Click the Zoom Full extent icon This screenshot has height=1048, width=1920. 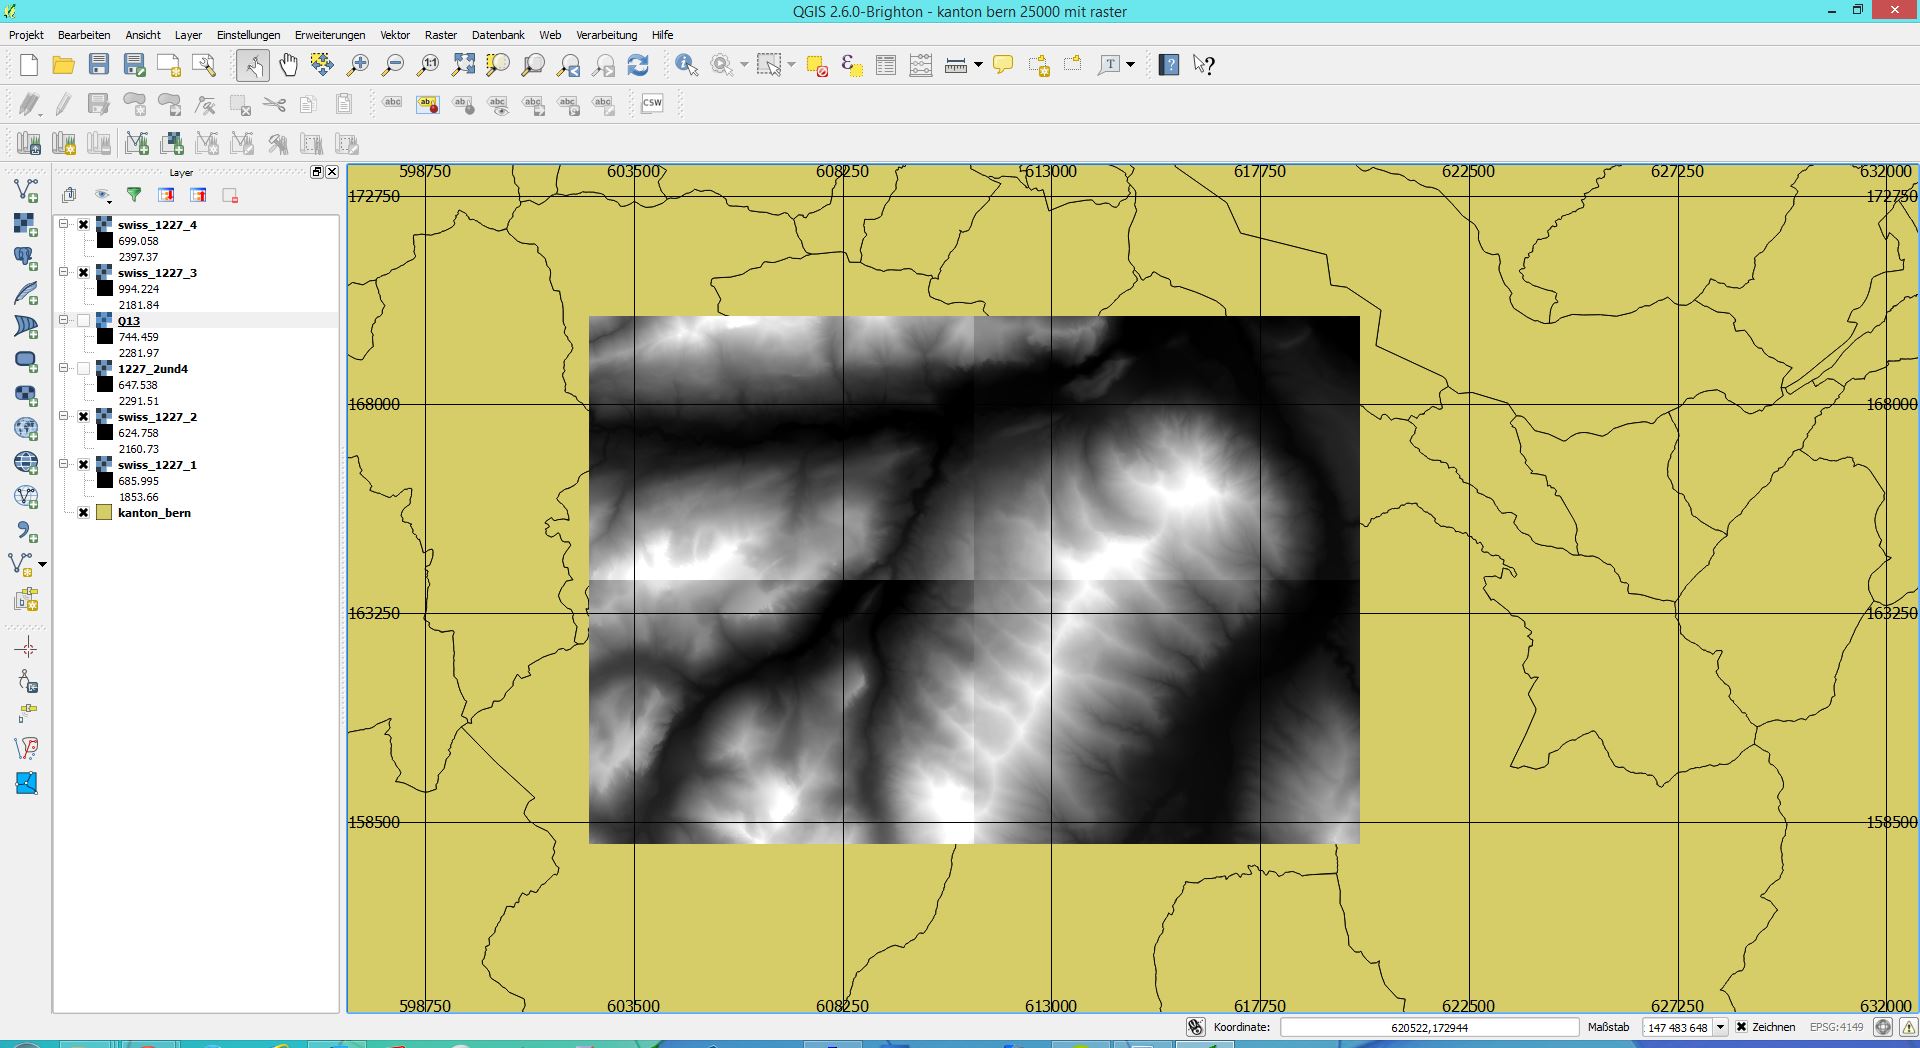[x=463, y=65]
